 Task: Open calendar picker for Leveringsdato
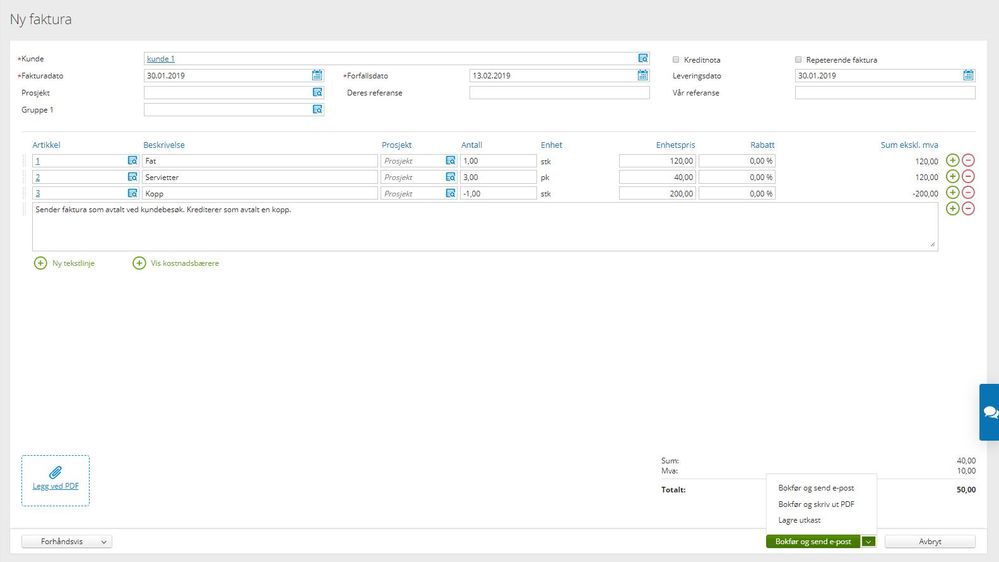[968, 75]
